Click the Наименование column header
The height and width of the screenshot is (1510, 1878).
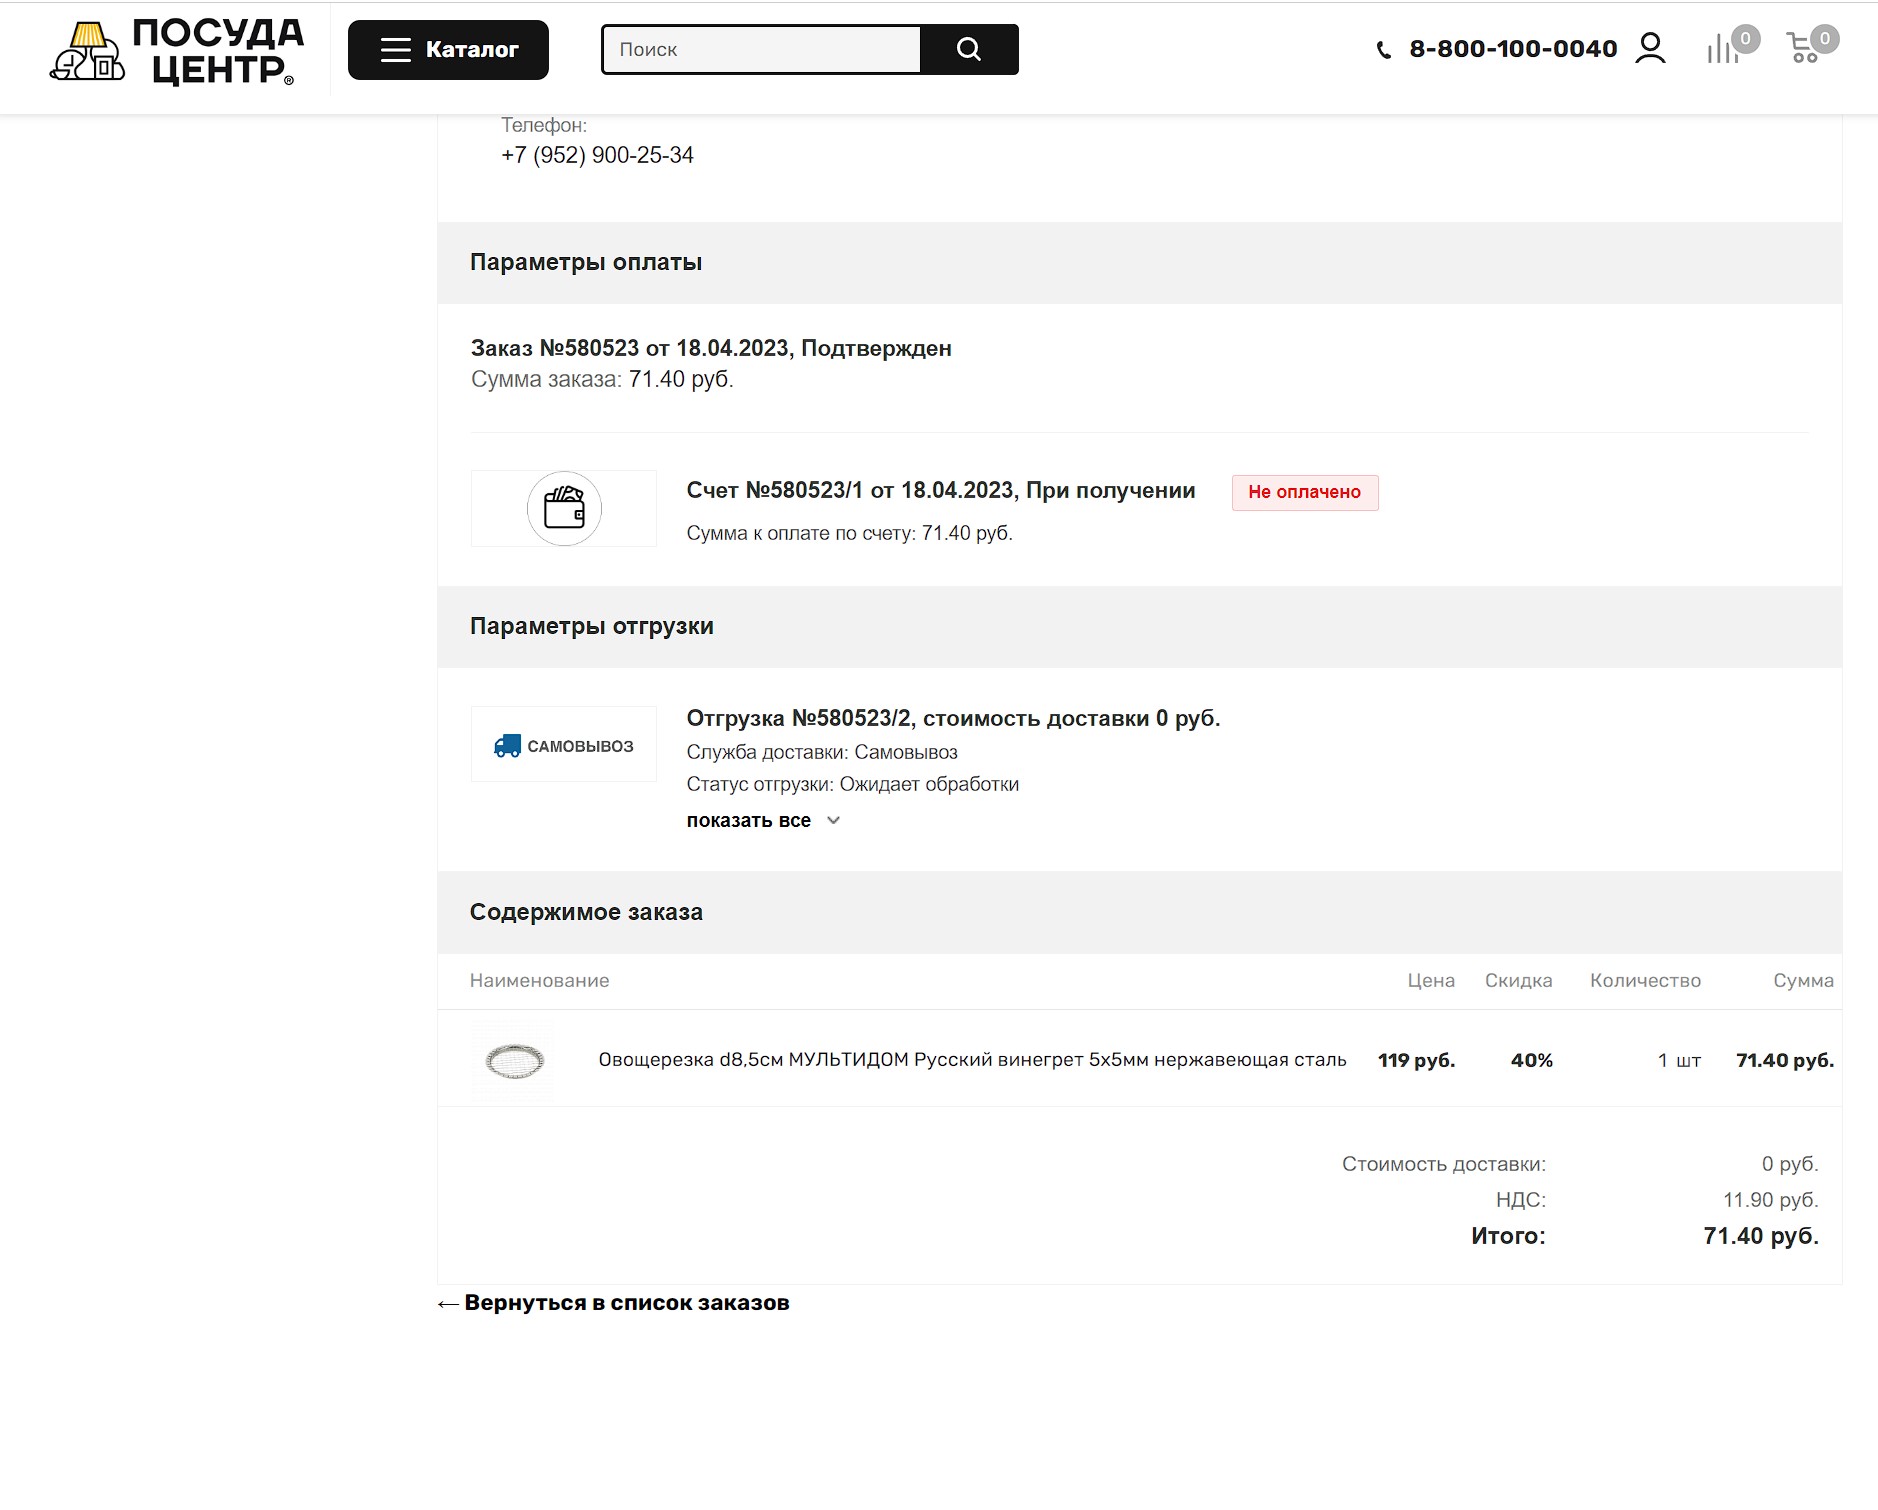(539, 981)
